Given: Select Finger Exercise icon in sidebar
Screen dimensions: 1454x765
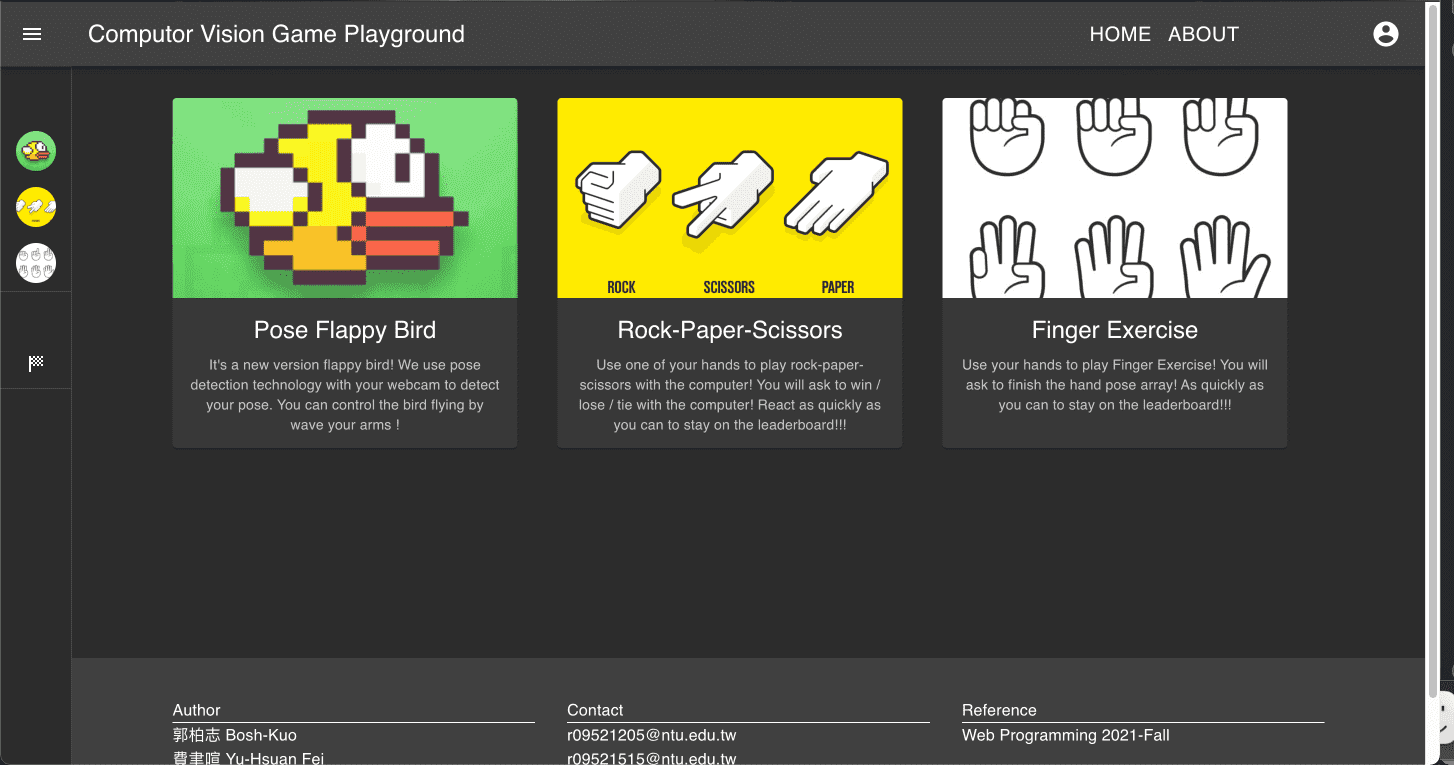Looking at the screenshot, I should (x=36, y=264).
